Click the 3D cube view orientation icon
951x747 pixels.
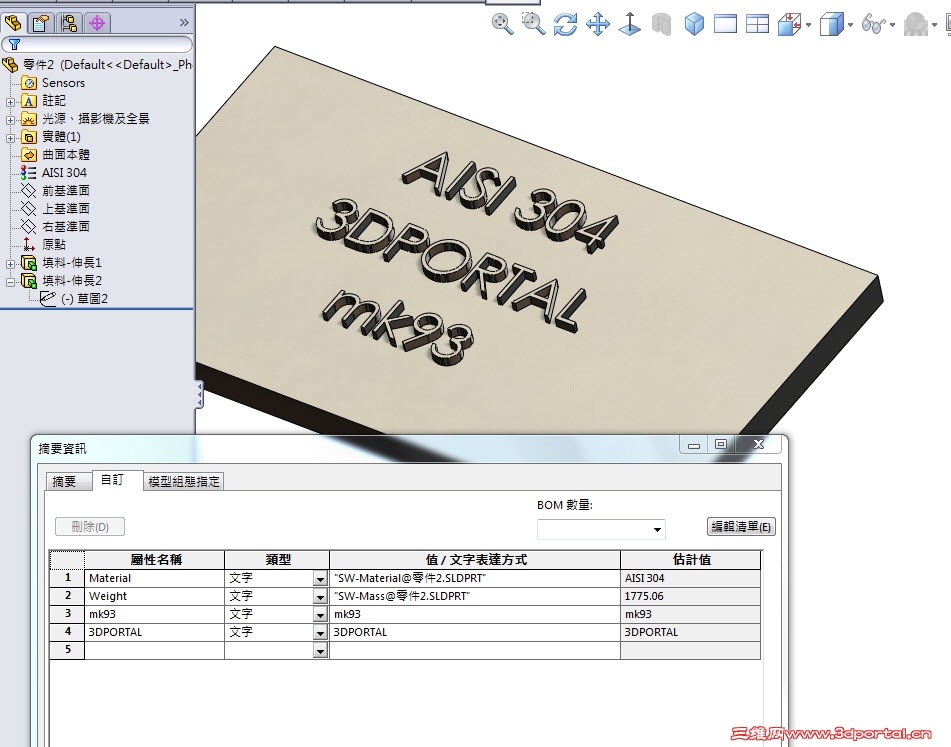694,24
